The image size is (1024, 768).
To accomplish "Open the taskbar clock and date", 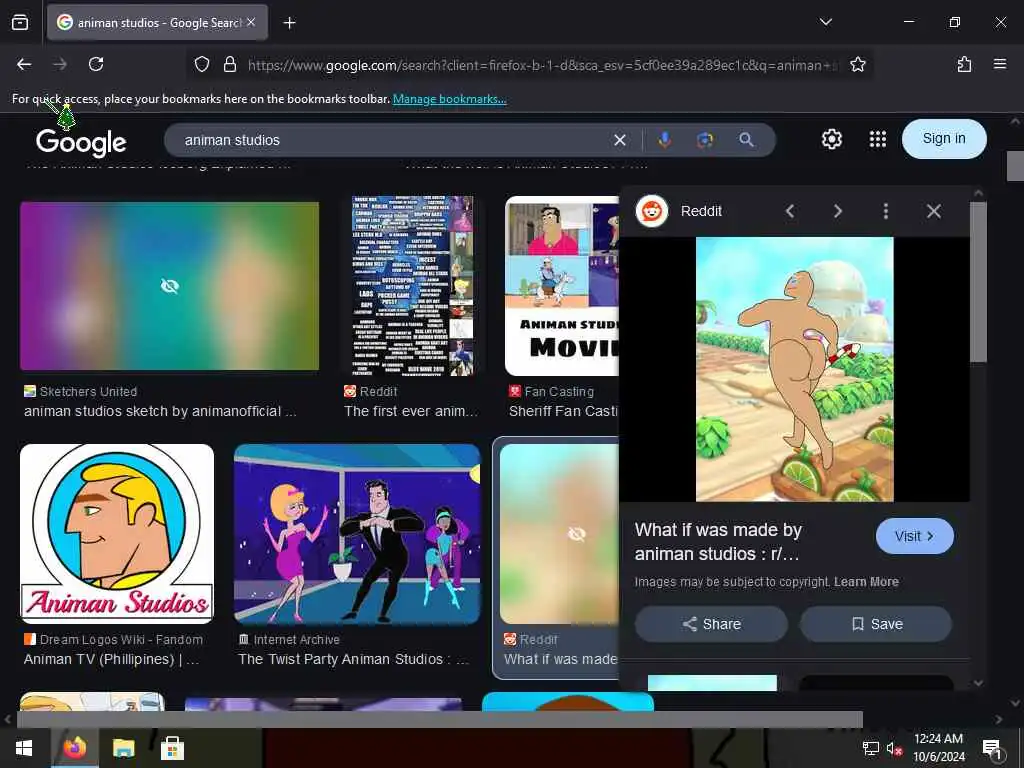I will coord(938,748).
